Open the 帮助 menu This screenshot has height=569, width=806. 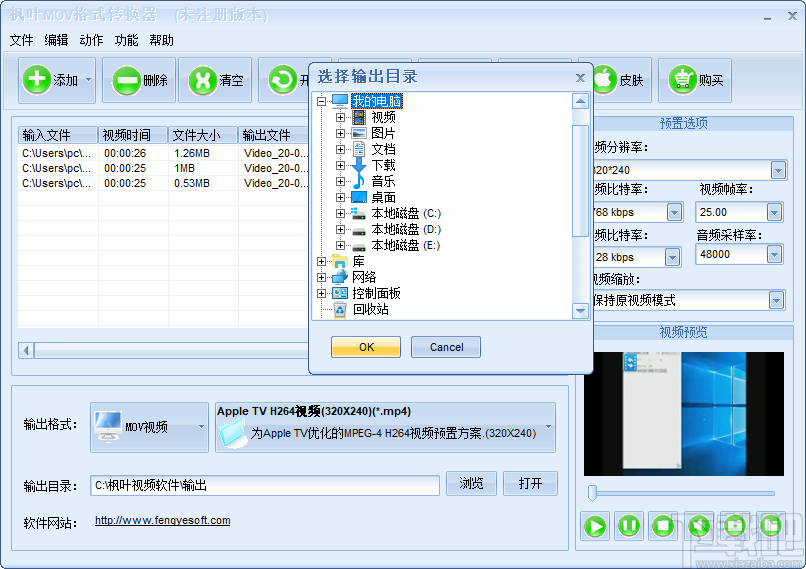(161, 40)
